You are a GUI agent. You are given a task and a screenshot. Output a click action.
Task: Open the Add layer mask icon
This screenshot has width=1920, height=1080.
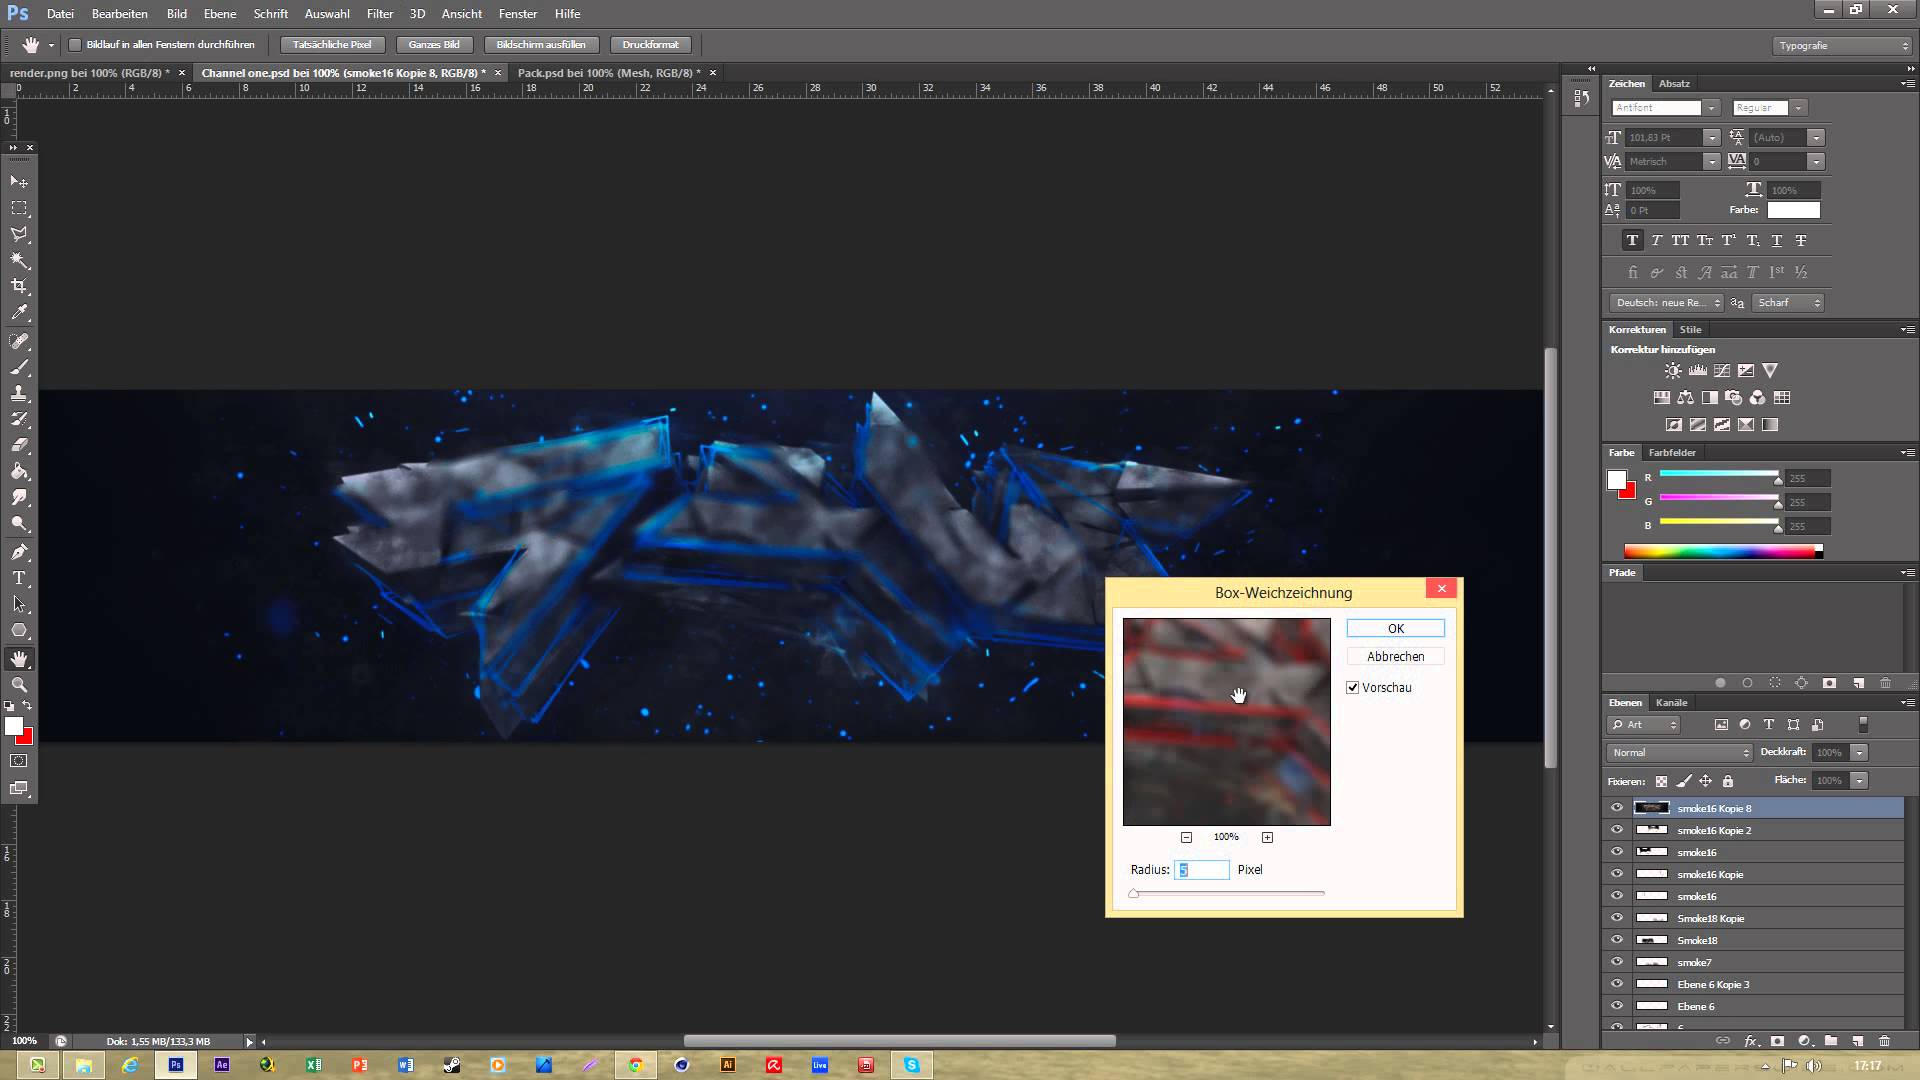tap(1776, 1040)
